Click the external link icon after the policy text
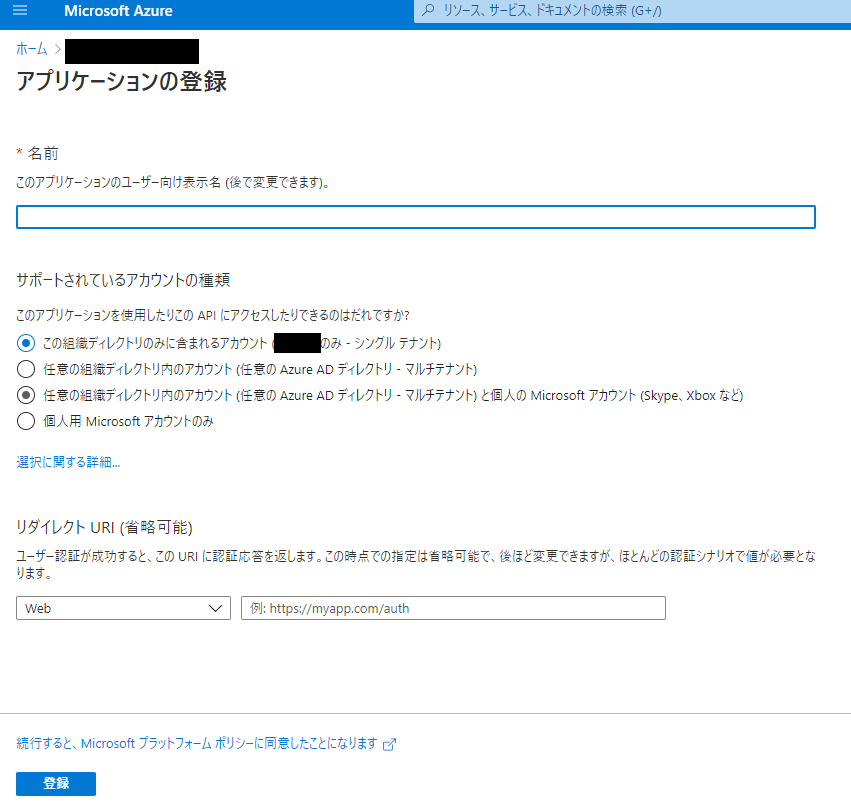Image resolution: width=851 pixels, height=801 pixels. tap(388, 744)
